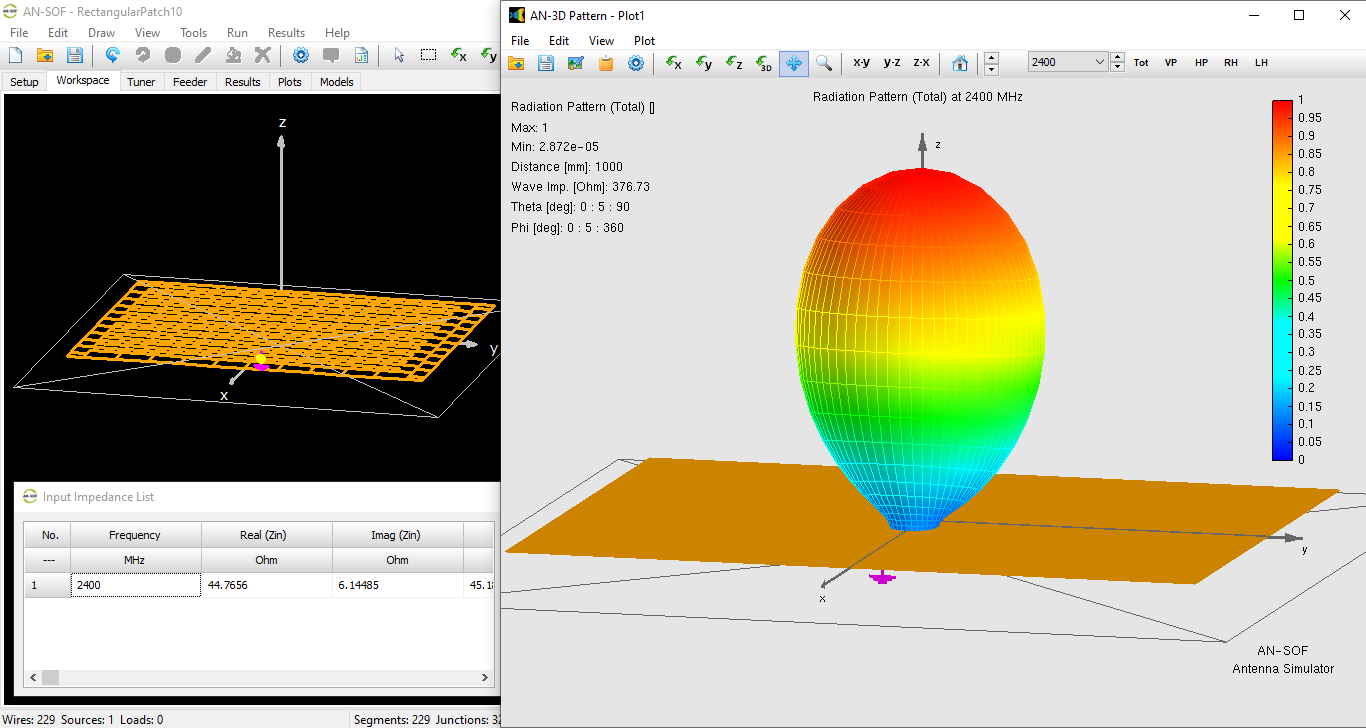Image resolution: width=1366 pixels, height=728 pixels.
Task: Show the Tot total field pattern
Action: coord(1141,62)
